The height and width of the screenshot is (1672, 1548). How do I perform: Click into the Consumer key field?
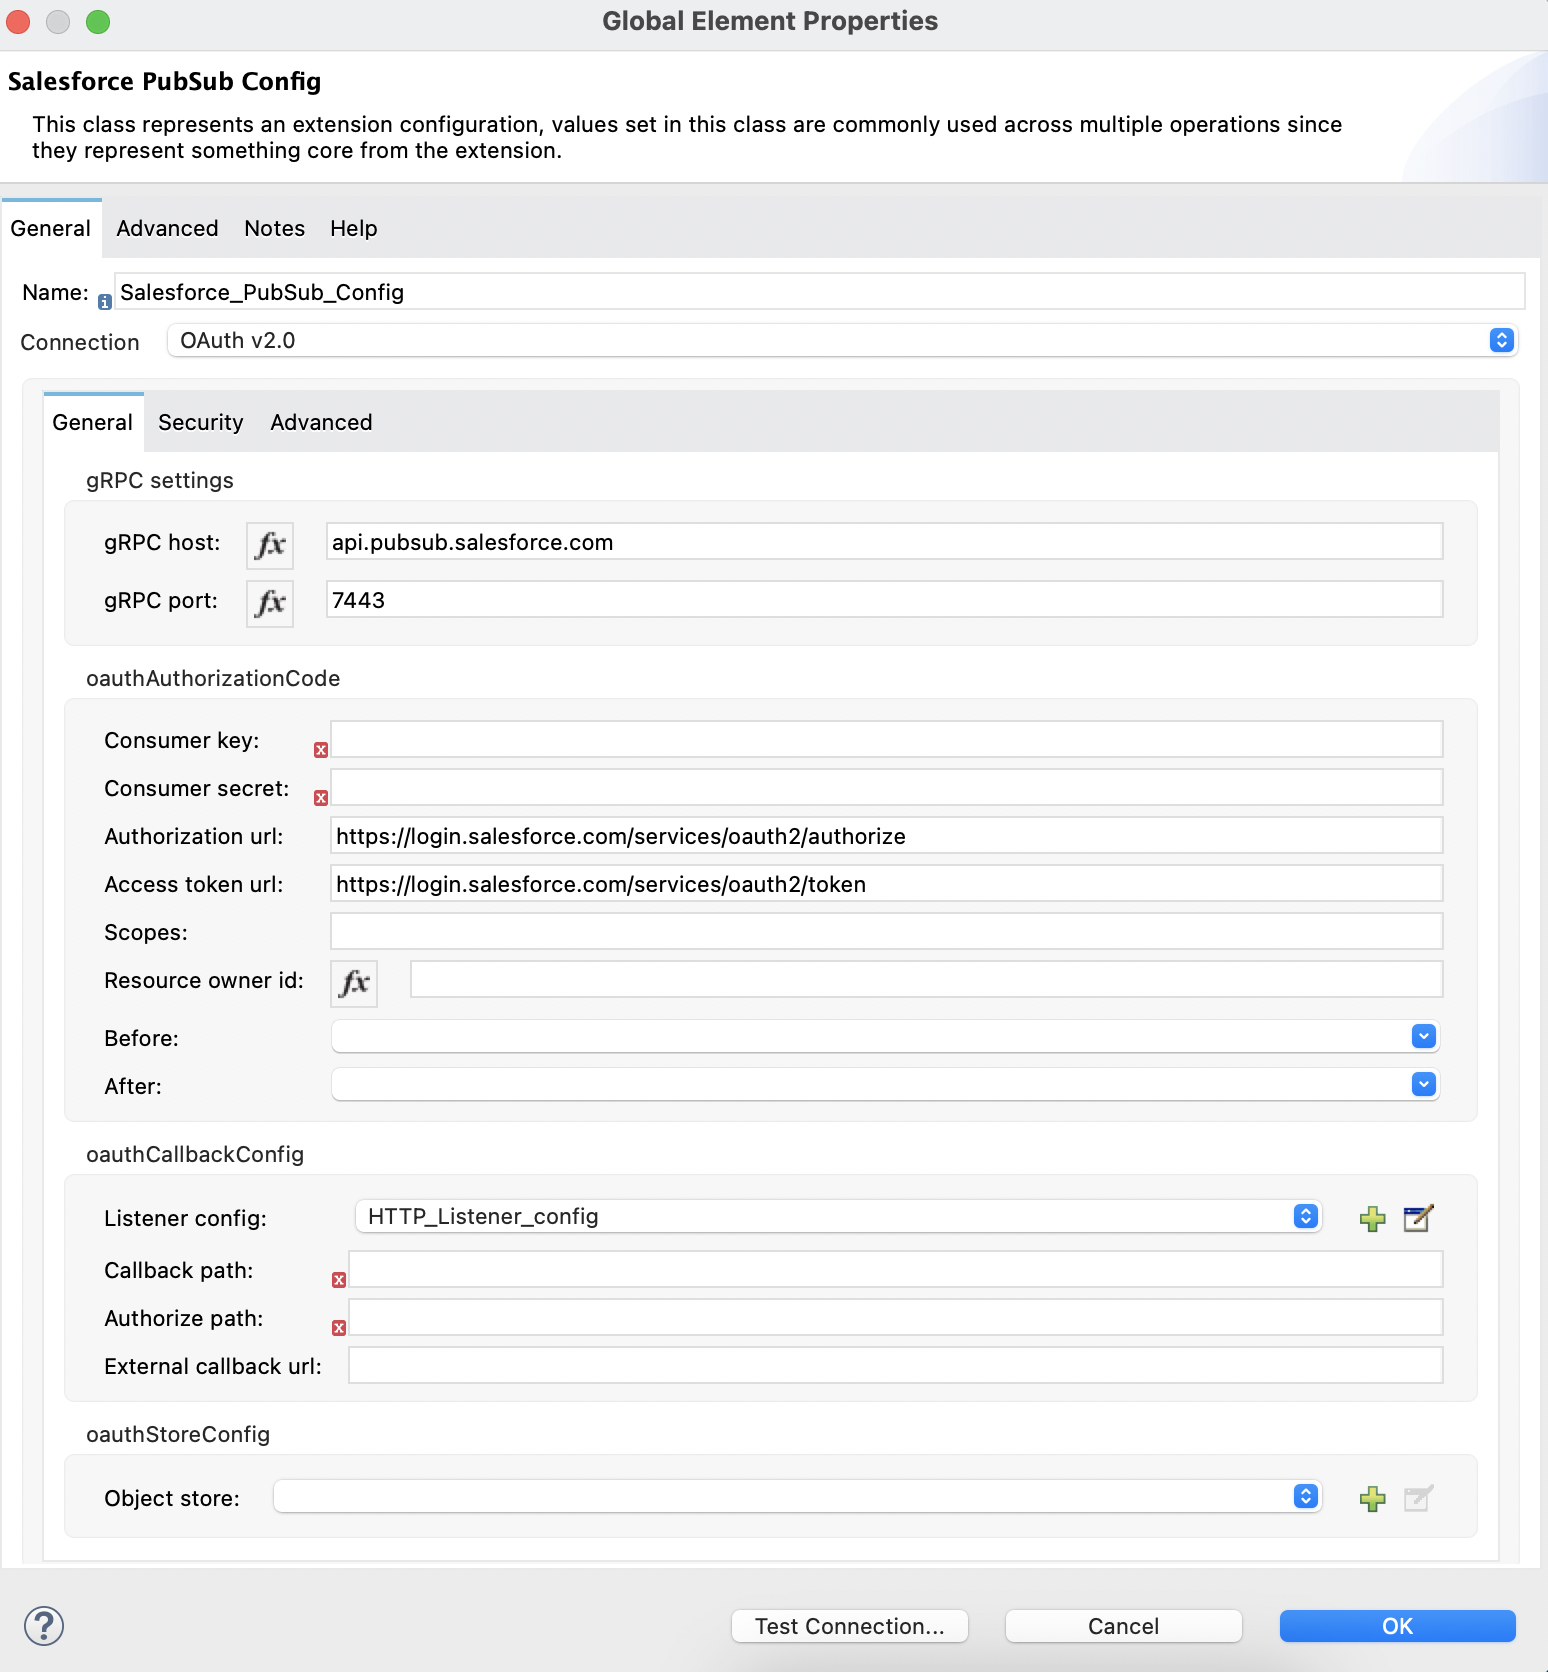pyautogui.click(x=887, y=739)
